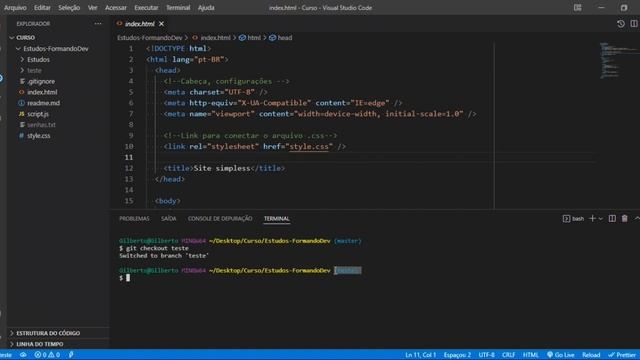Open the Explorer more actions ellipsis
This screenshot has height=360, width=640.
[x=98, y=24]
